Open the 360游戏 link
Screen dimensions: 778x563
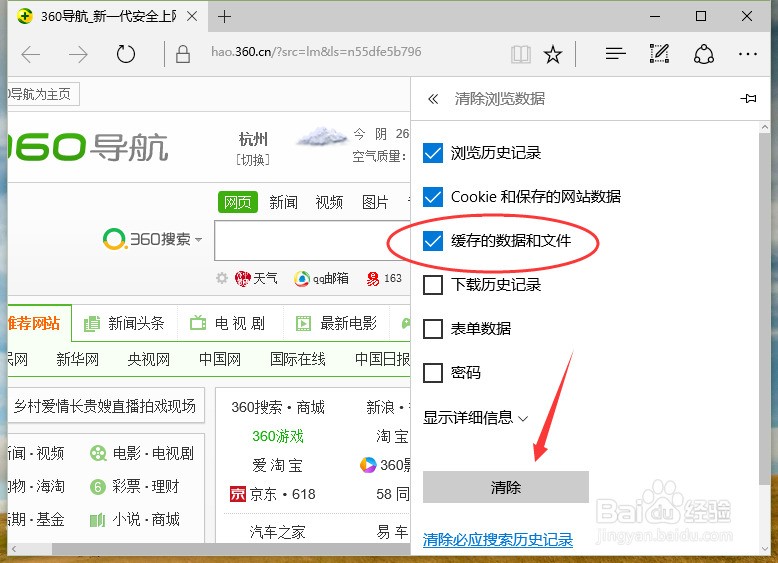pyautogui.click(x=277, y=436)
